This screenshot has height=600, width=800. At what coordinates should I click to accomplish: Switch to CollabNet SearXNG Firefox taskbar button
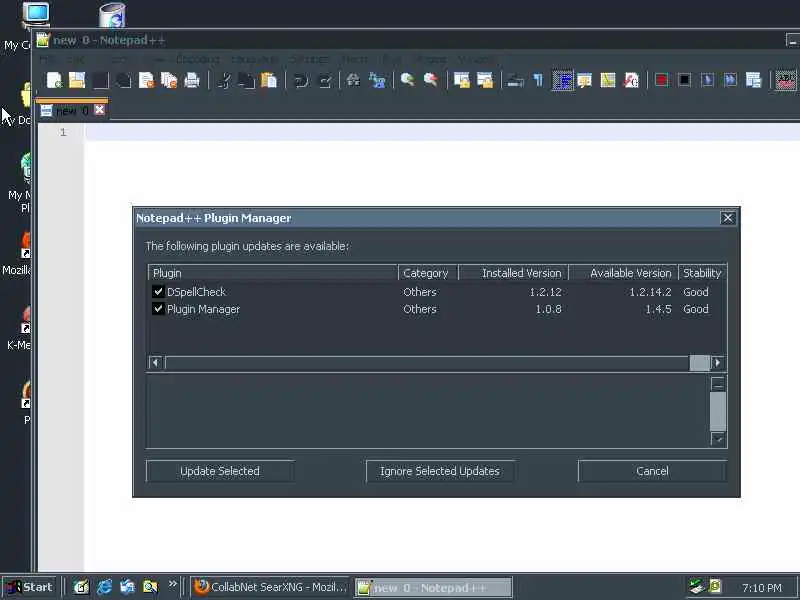click(270, 587)
